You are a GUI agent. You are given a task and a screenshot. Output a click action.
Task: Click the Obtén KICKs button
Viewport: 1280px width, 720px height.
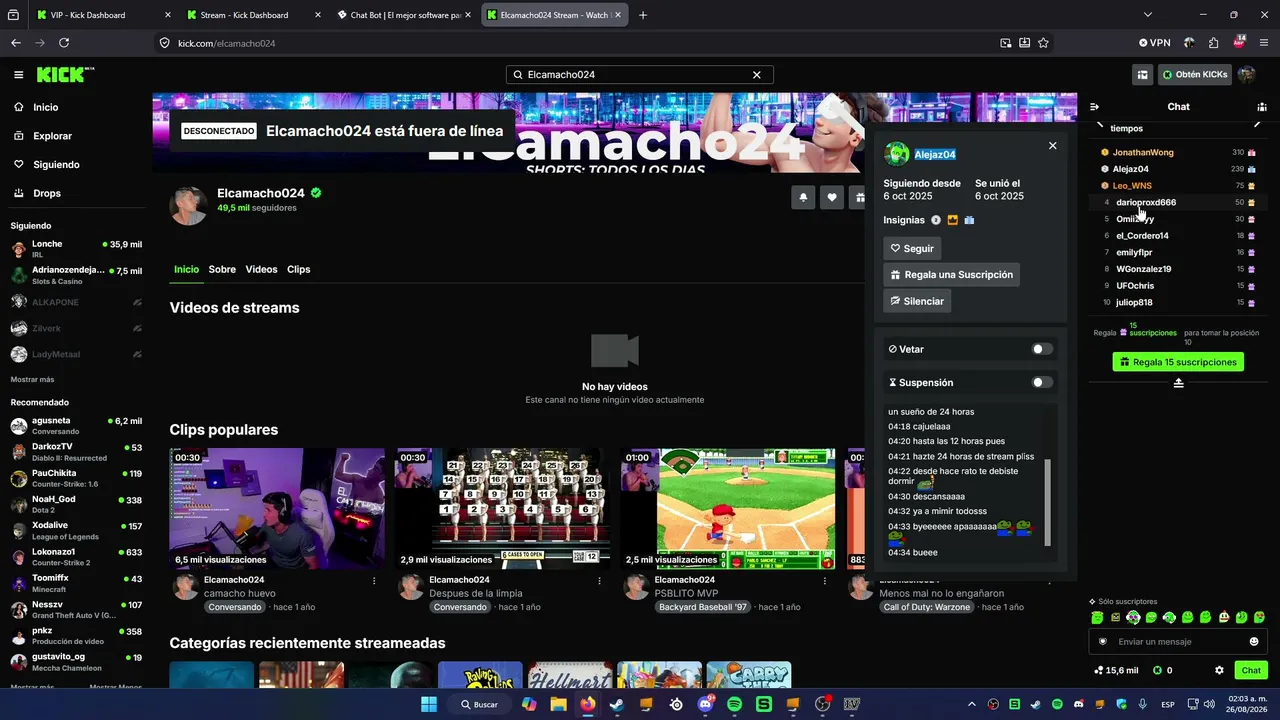(1194, 75)
